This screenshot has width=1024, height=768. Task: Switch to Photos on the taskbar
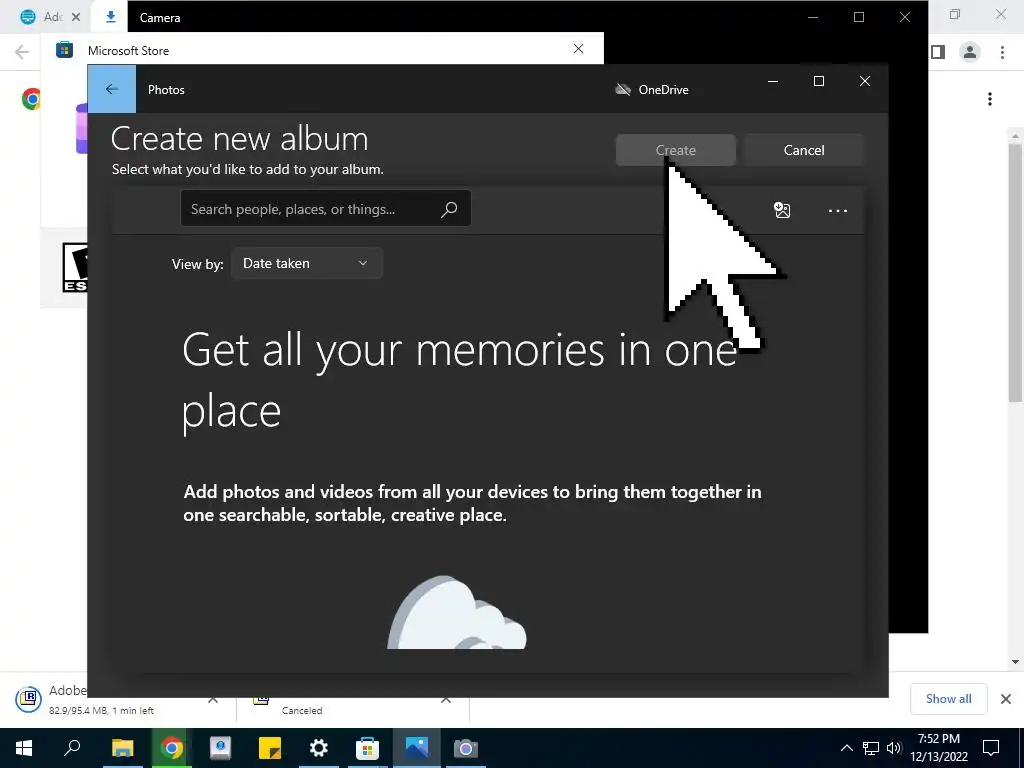tap(417, 748)
